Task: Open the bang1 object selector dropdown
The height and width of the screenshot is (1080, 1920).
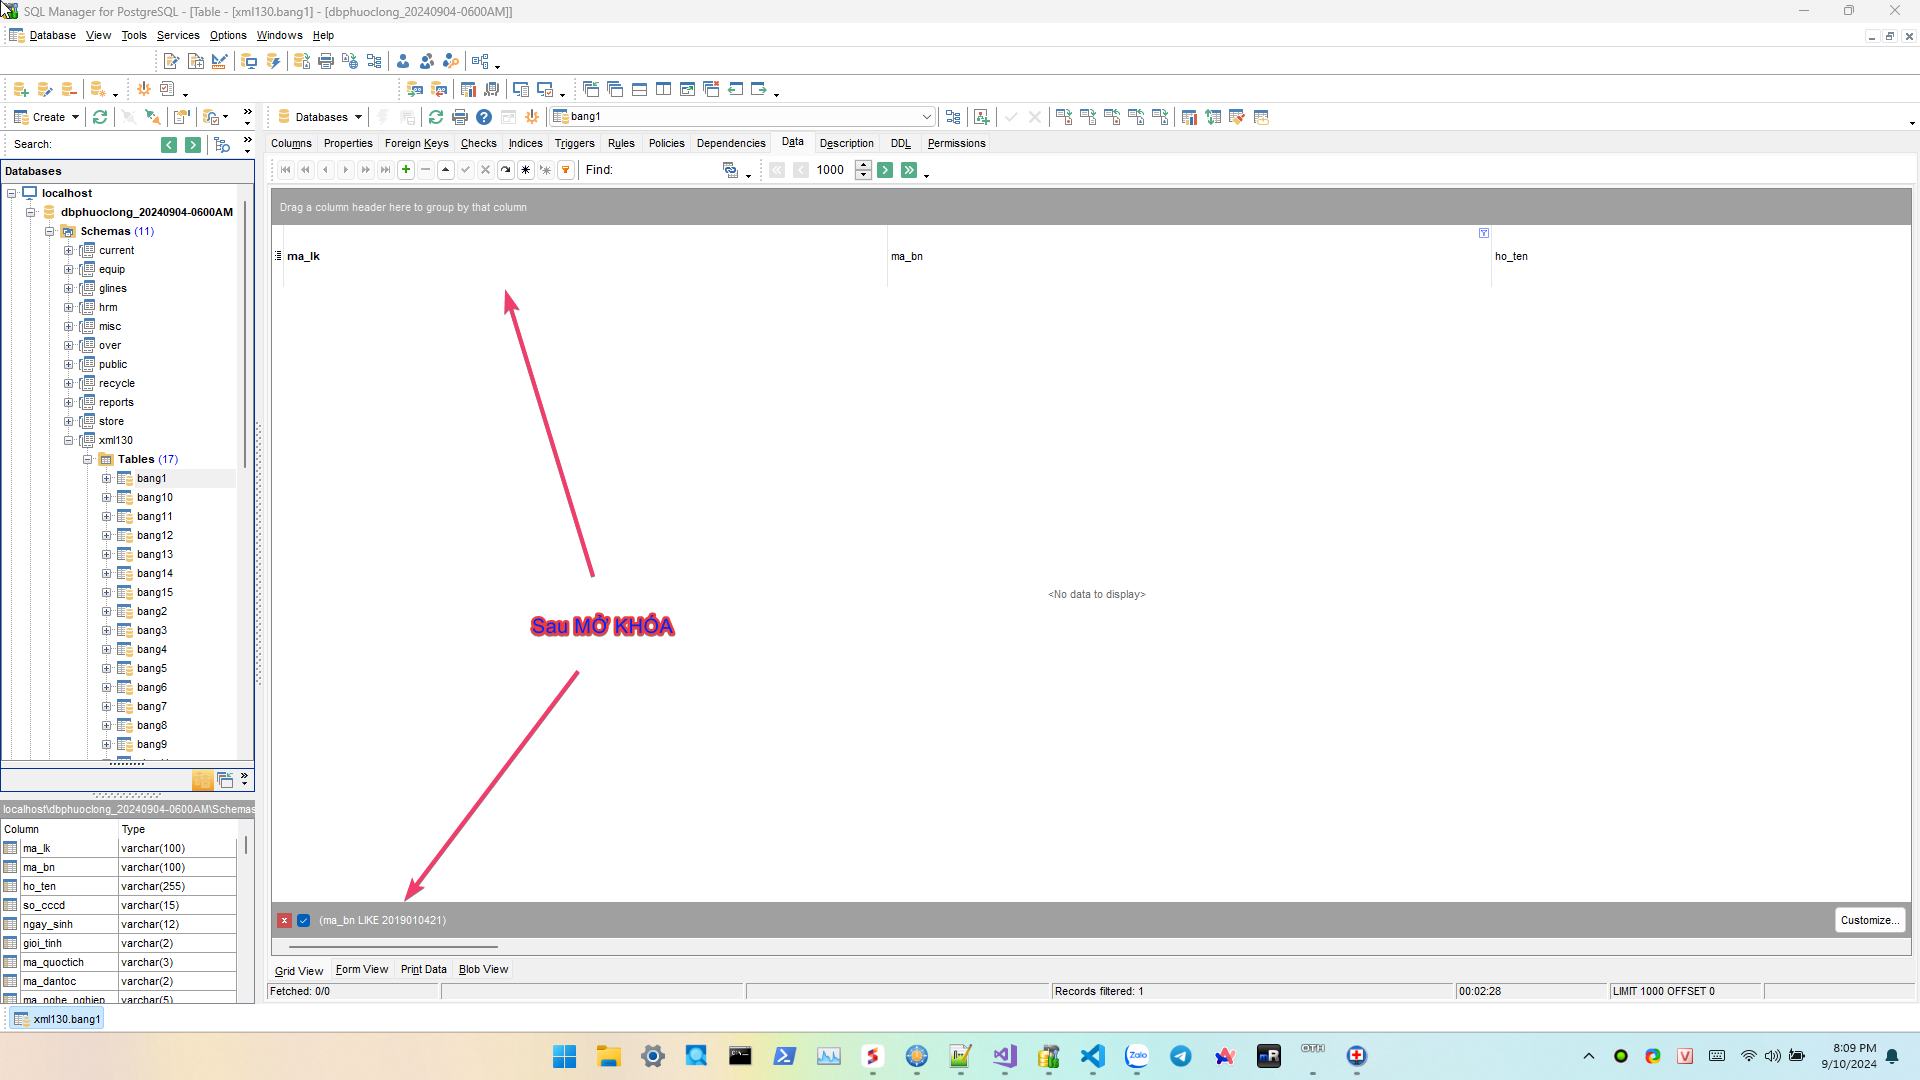Action: pyautogui.click(x=926, y=117)
